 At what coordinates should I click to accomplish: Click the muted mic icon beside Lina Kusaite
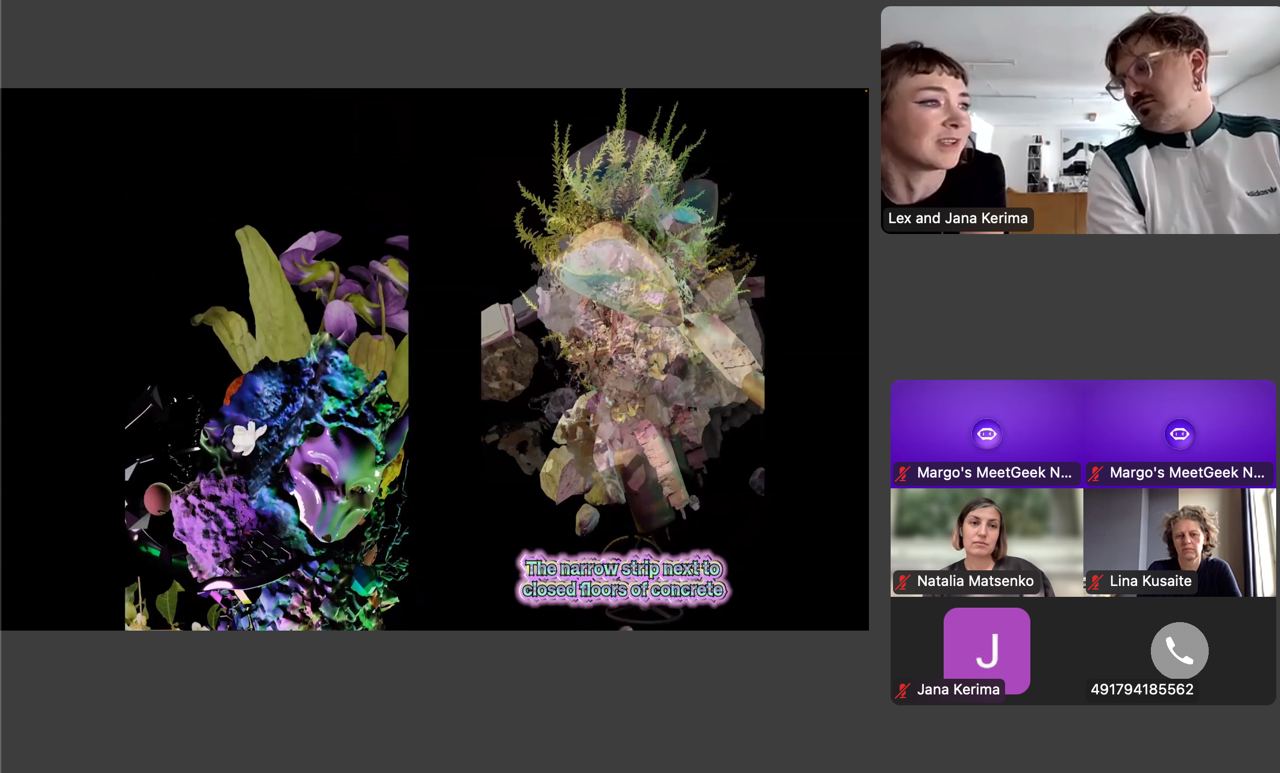[x=1097, y=581]
